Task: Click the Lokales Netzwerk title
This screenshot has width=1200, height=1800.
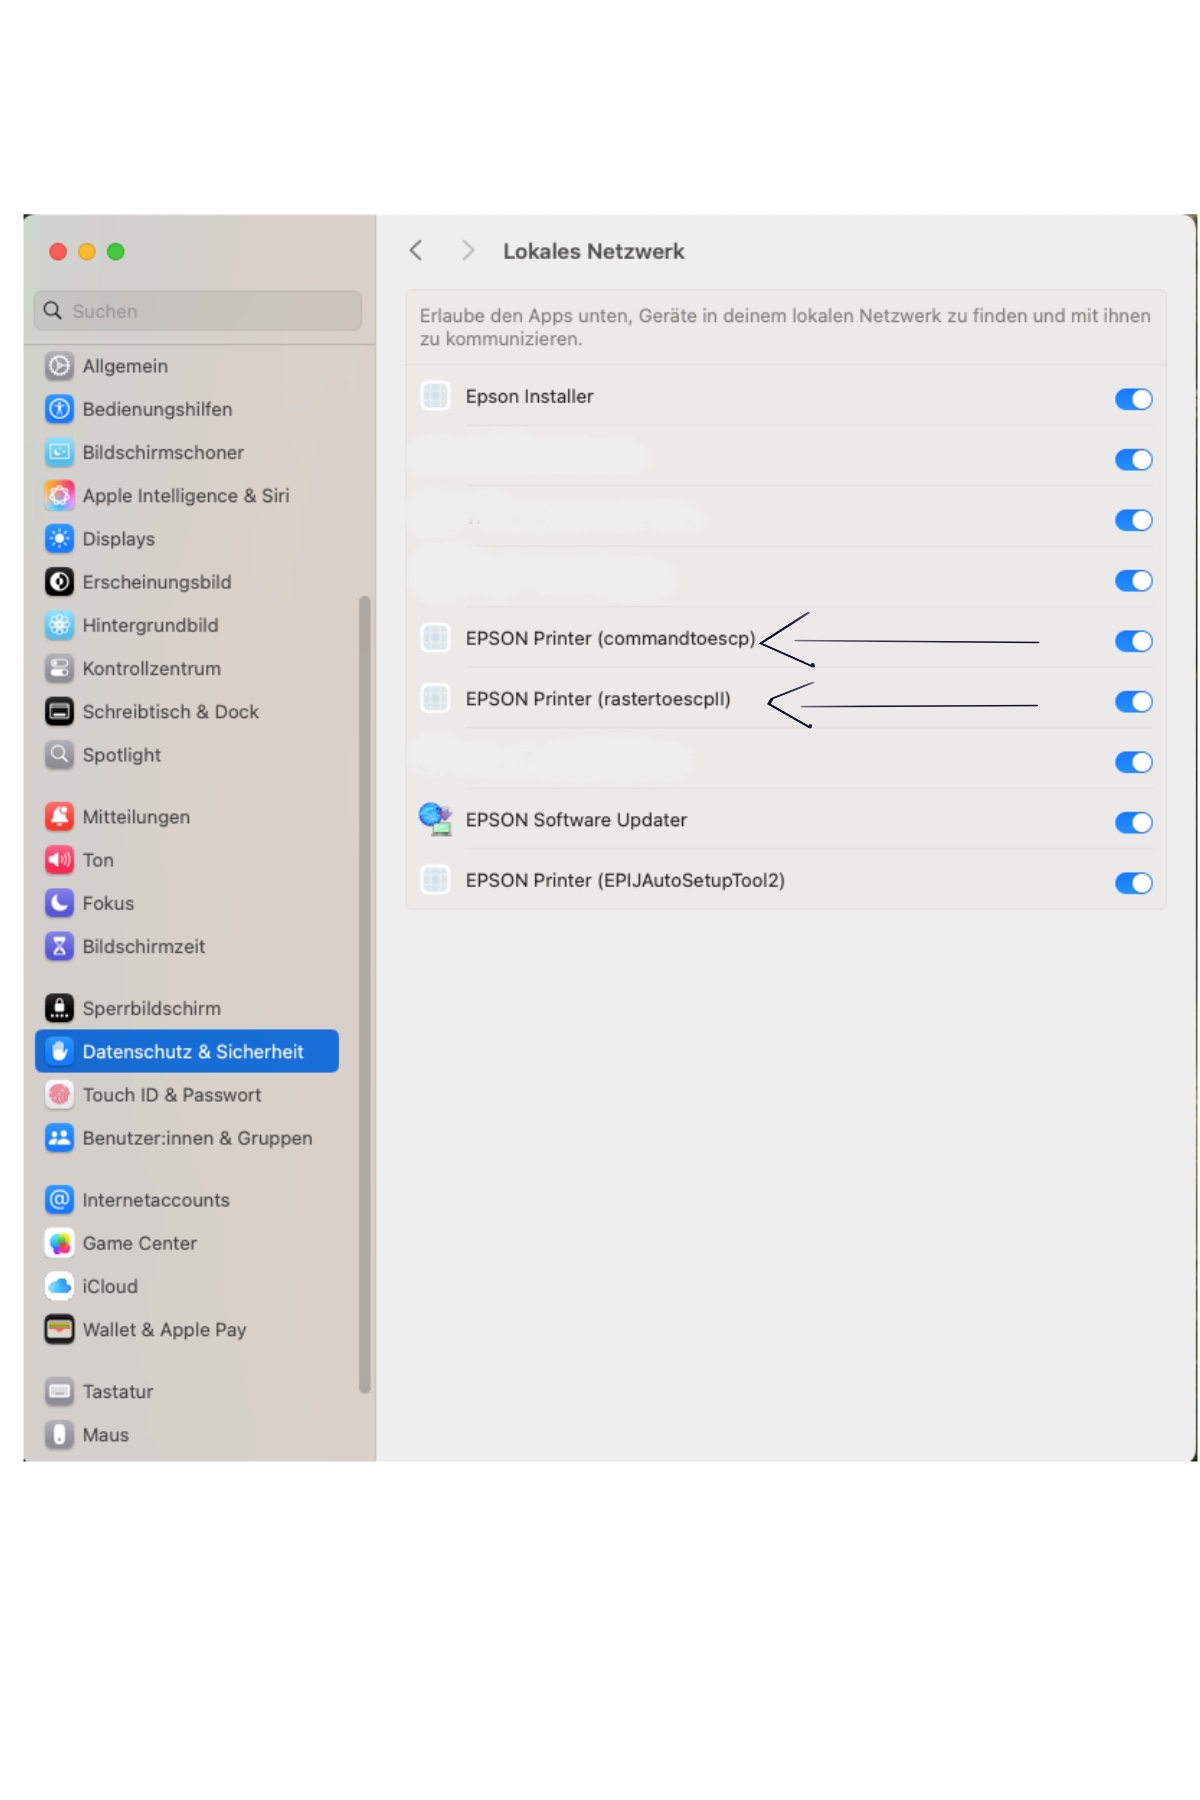Action: [x=593, y=251]
